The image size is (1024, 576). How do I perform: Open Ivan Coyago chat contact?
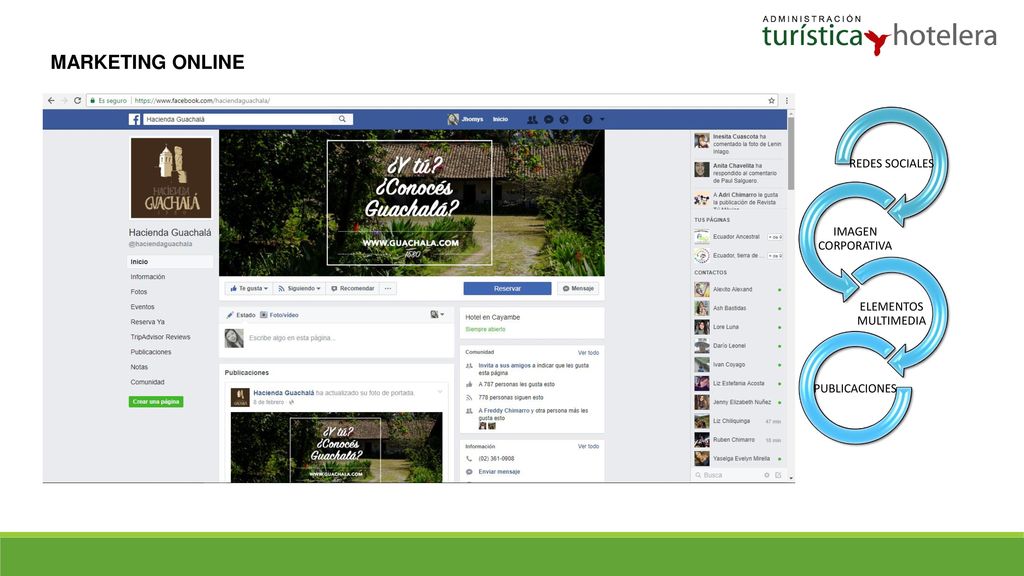[738, 365]
